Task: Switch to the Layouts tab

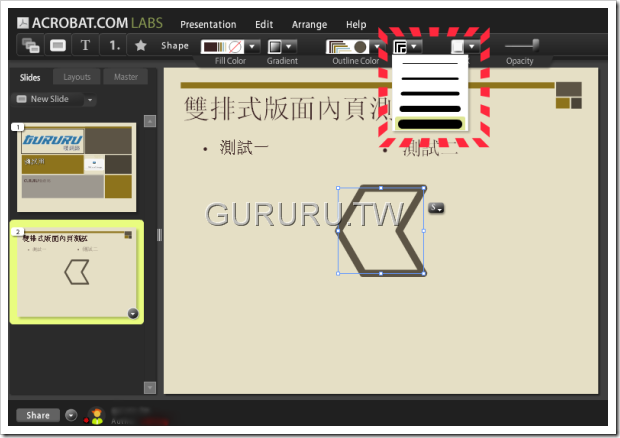Action: 77,77
